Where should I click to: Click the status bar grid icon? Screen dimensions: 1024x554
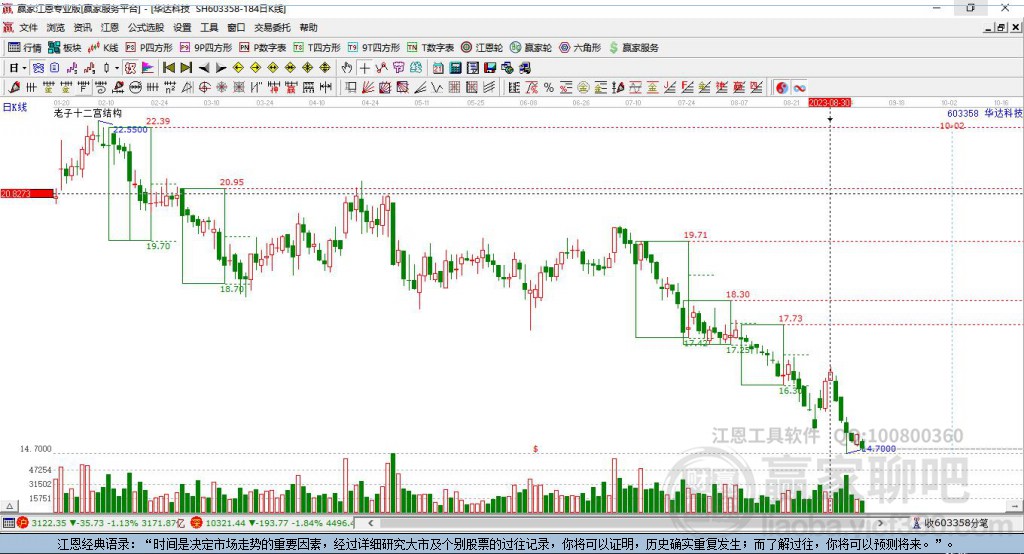point(8,523)
